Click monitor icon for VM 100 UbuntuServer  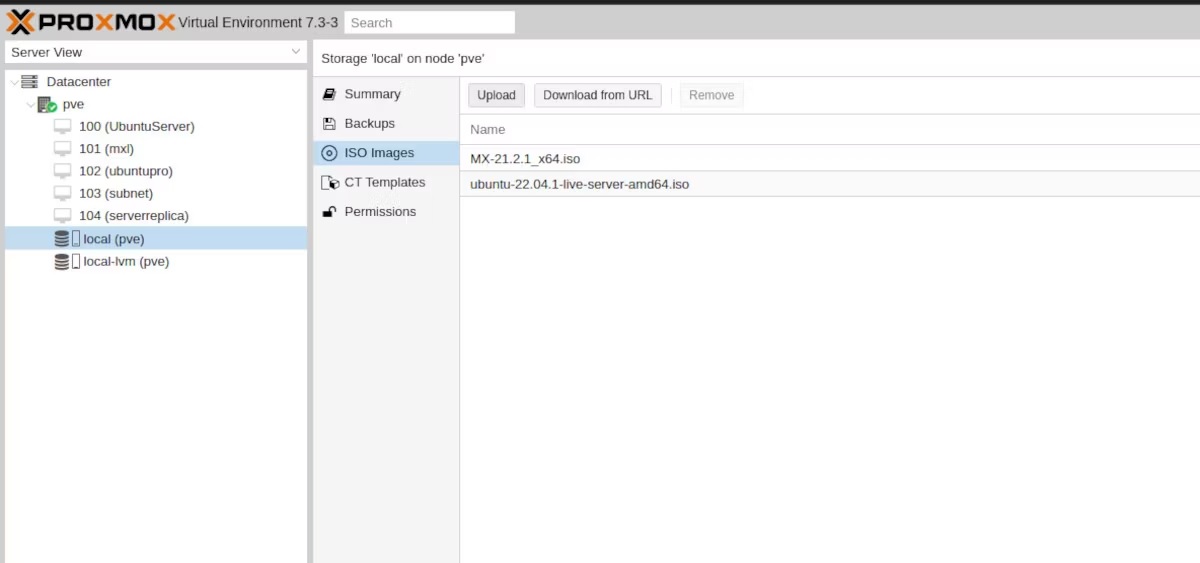pos(63,127)
